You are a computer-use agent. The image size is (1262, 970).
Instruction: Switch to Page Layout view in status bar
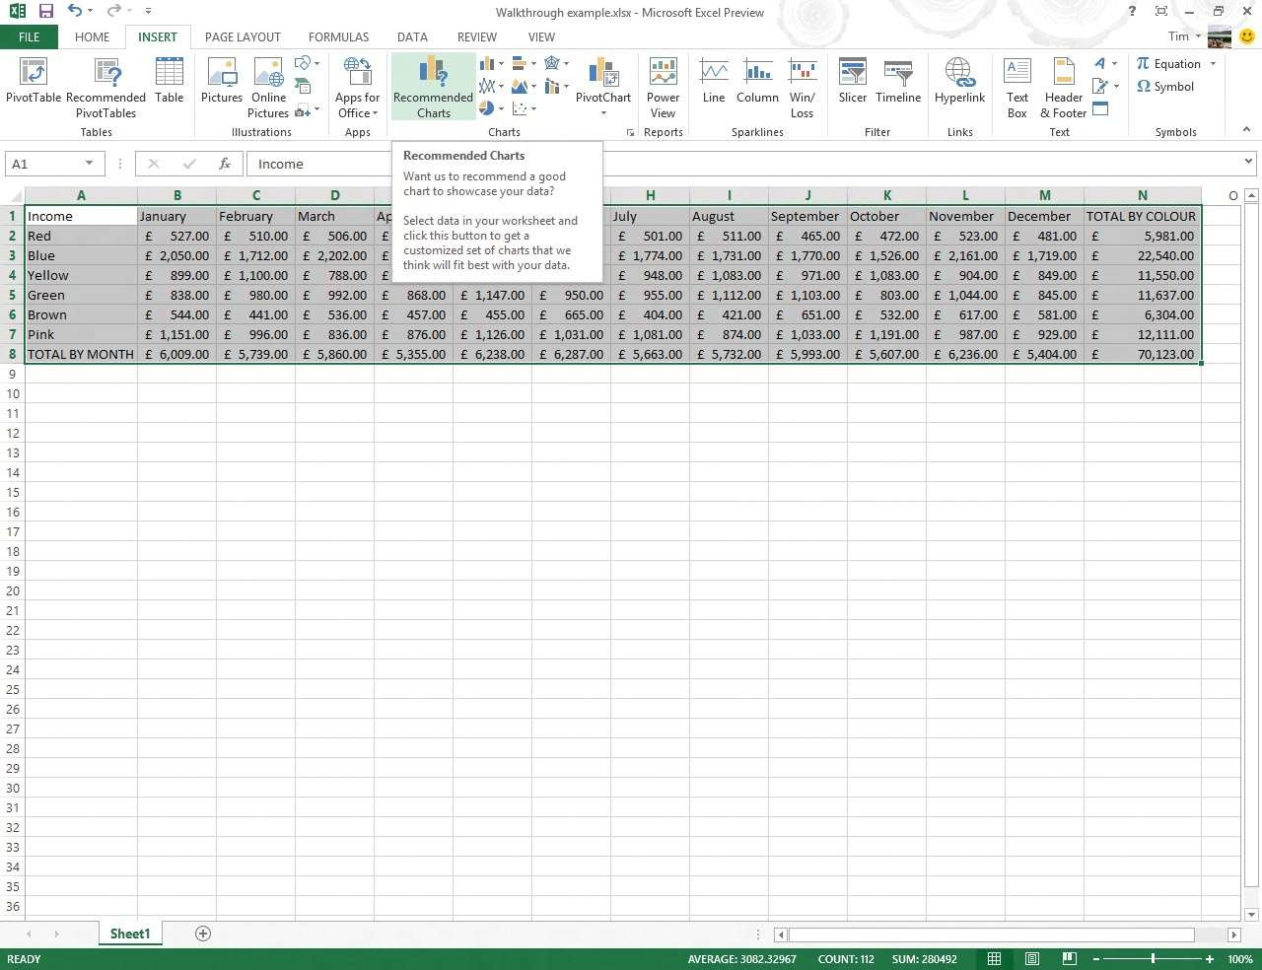[1033, 958]
